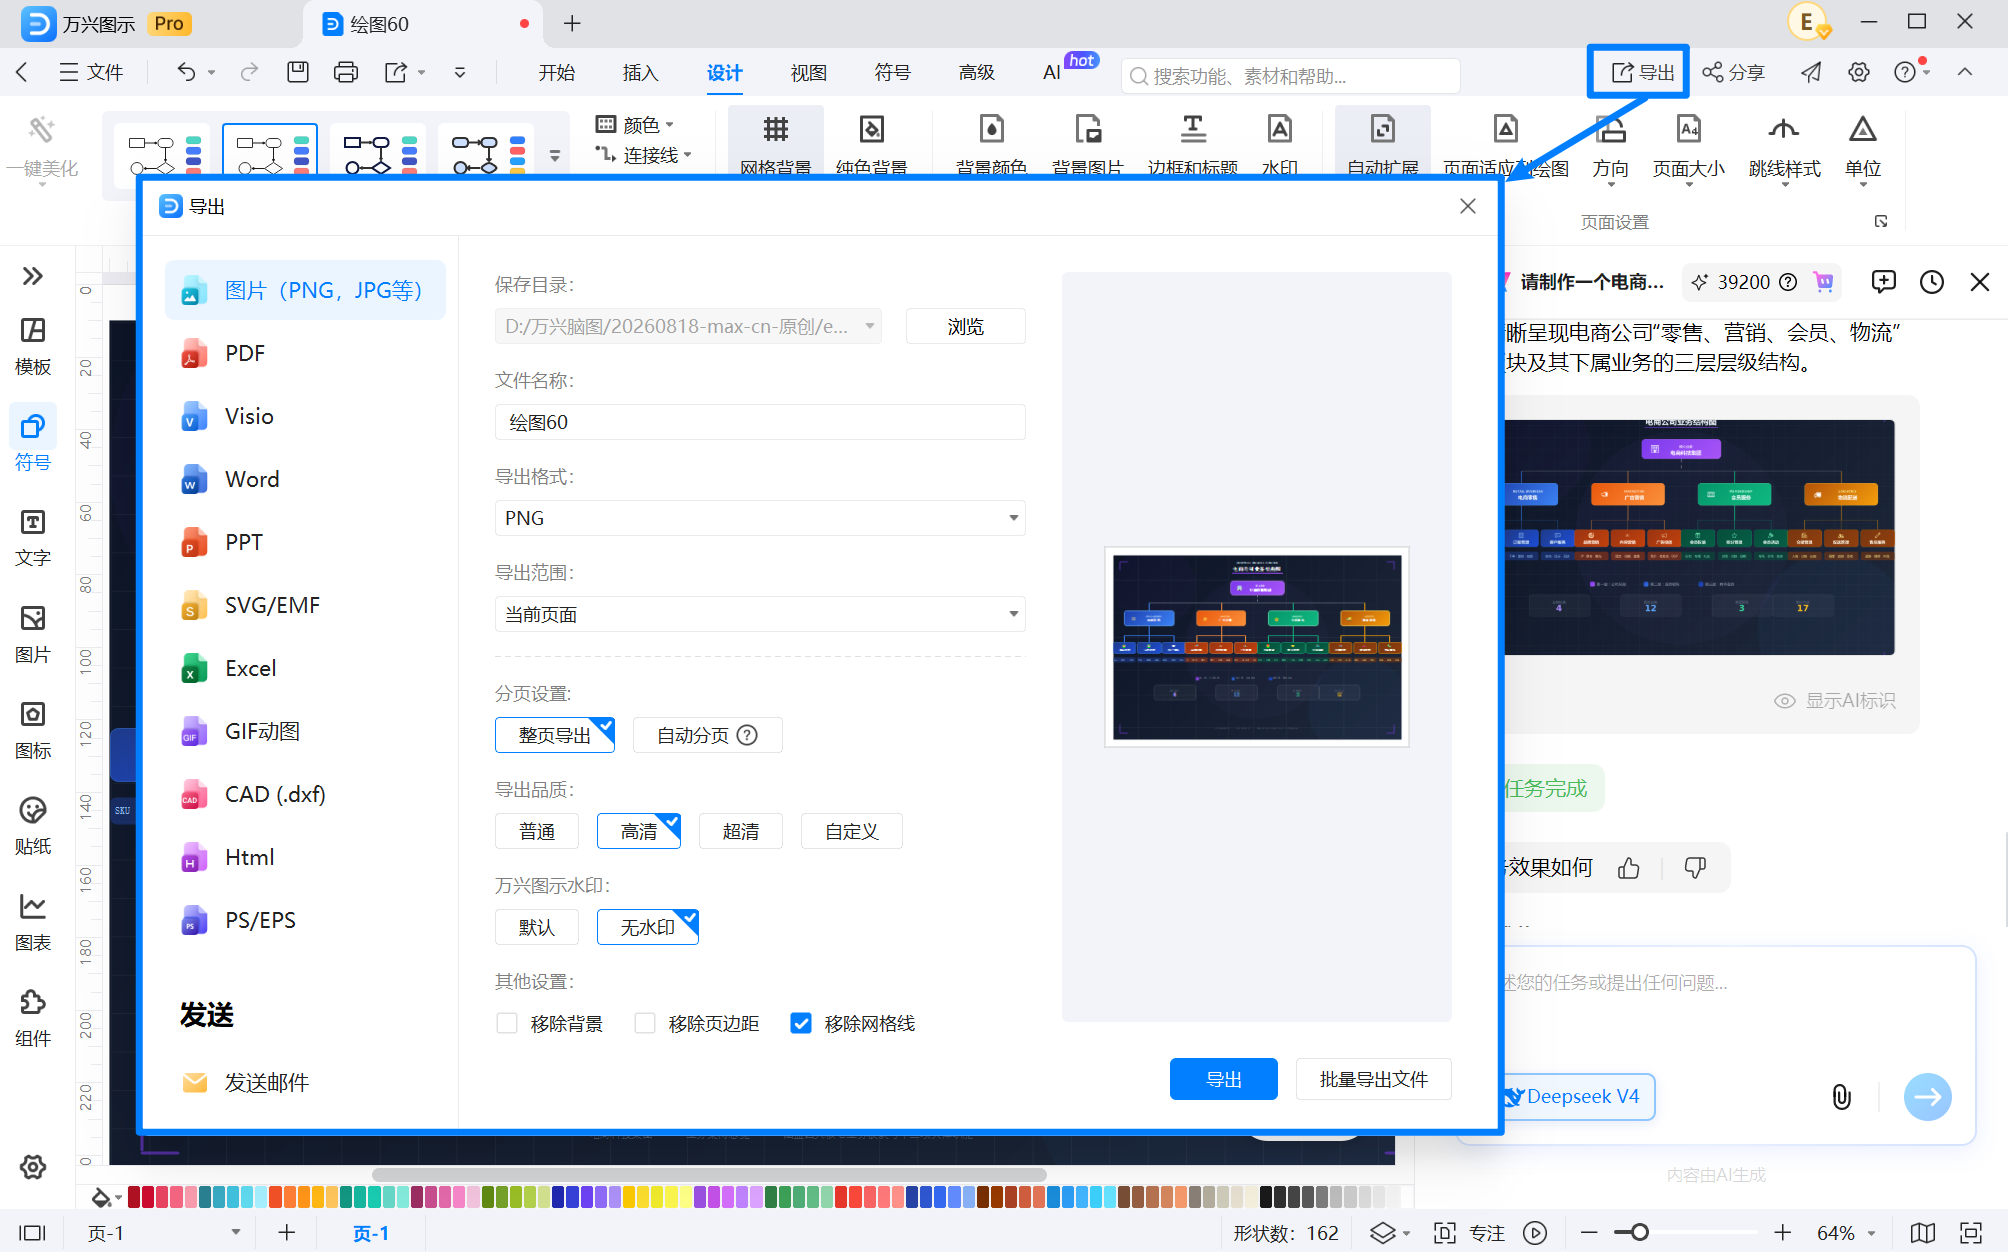The height and width of the screenshot is (1252, 2008).
Task: Click thumbs-down feedback icon in AI panel
Action: [x=1695, y=868]
